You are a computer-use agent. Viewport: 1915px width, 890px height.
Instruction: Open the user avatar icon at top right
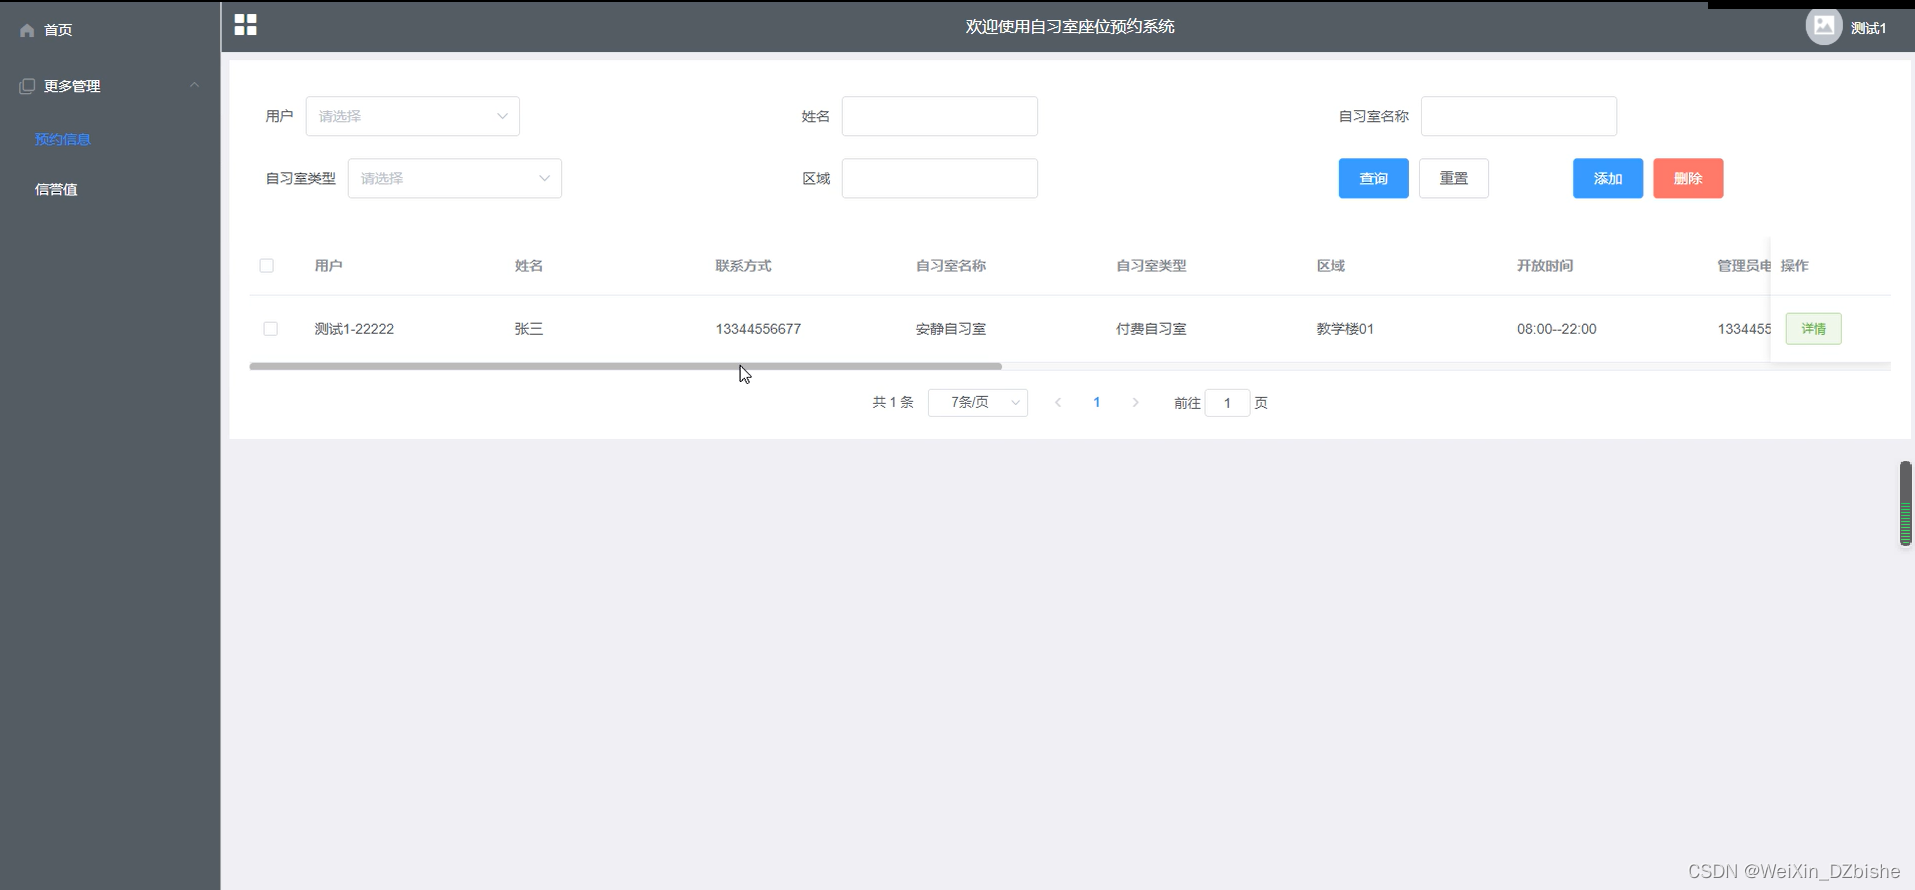coord(1823,26)
